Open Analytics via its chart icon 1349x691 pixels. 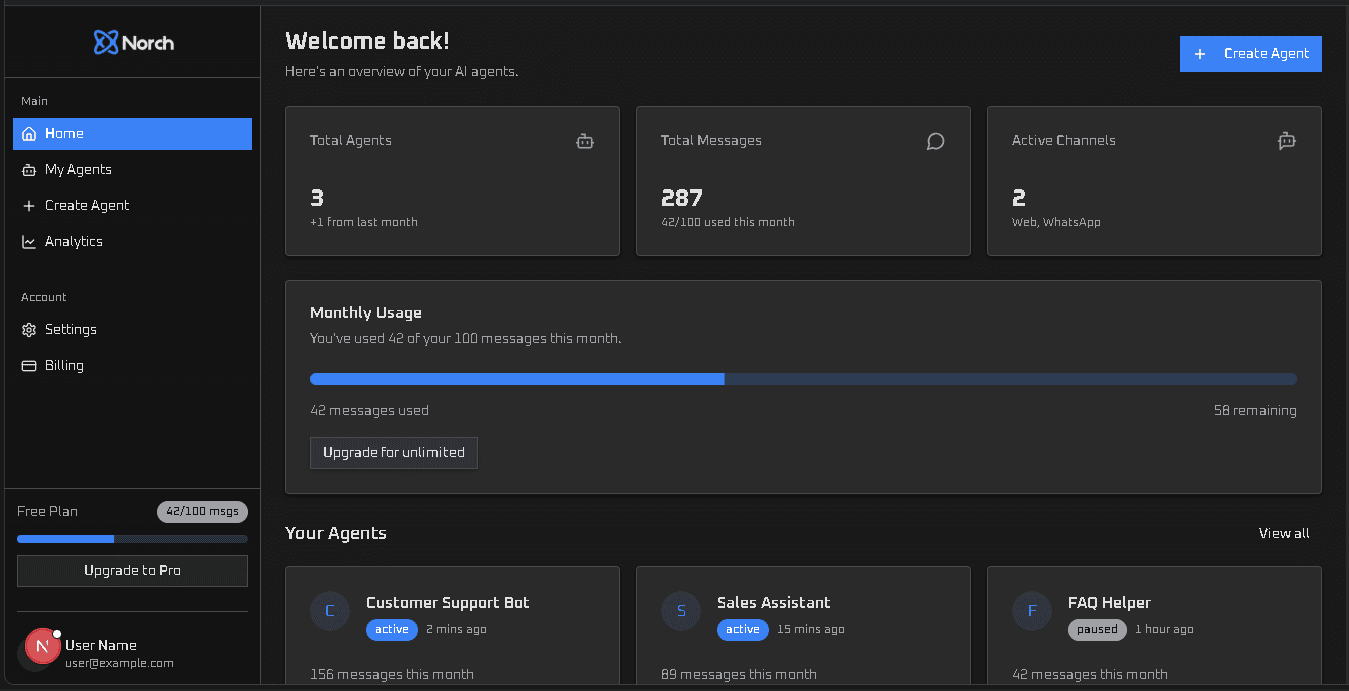tap(30, 241)
